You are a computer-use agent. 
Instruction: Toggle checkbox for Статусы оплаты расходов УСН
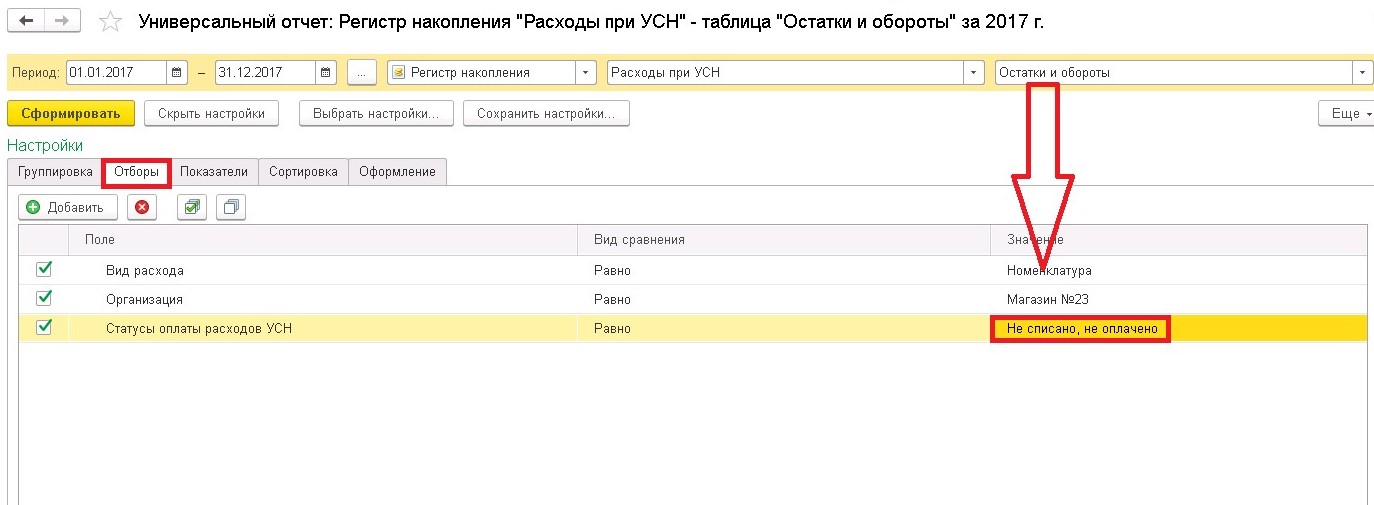coord(43,327)
